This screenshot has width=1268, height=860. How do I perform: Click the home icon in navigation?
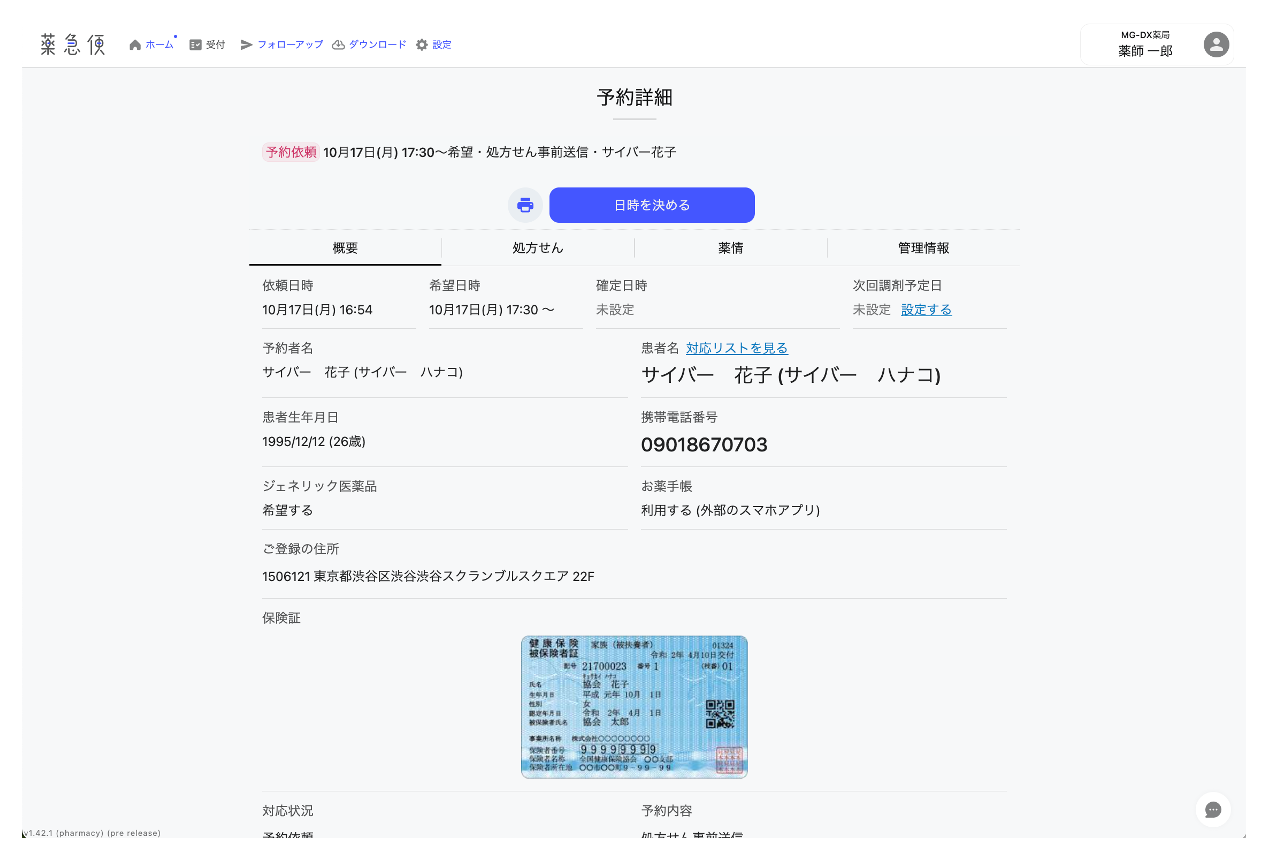tap(135, 45)
